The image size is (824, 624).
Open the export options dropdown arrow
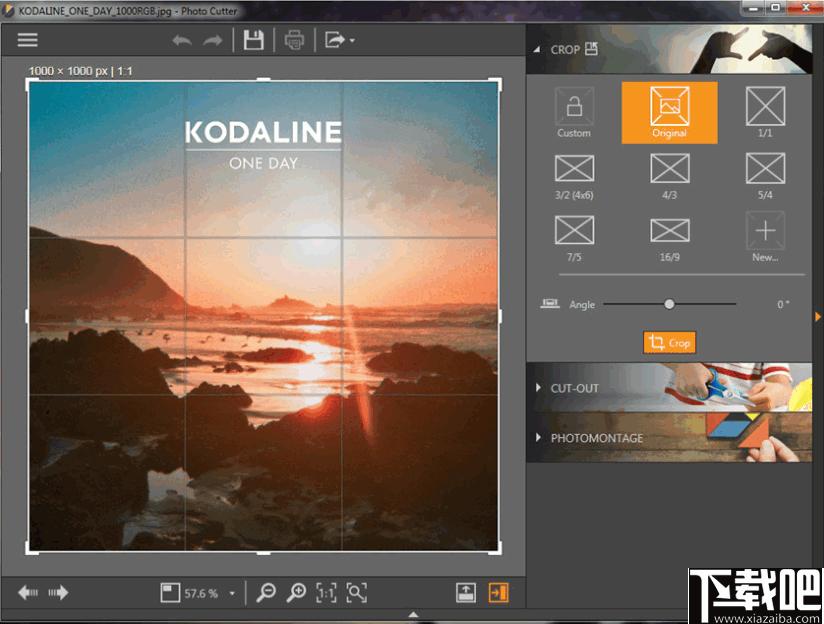coord(352,40)
